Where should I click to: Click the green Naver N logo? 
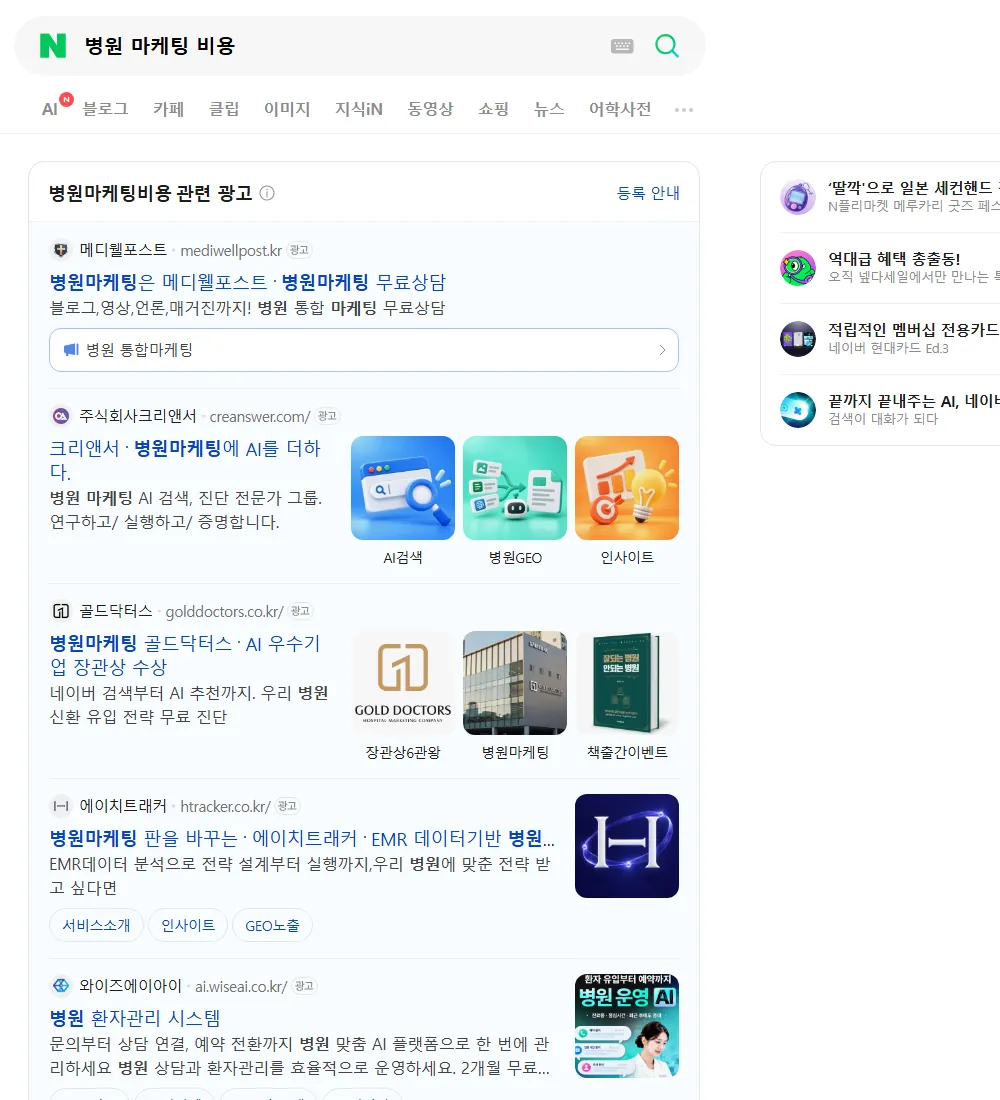tap(53, 46)
